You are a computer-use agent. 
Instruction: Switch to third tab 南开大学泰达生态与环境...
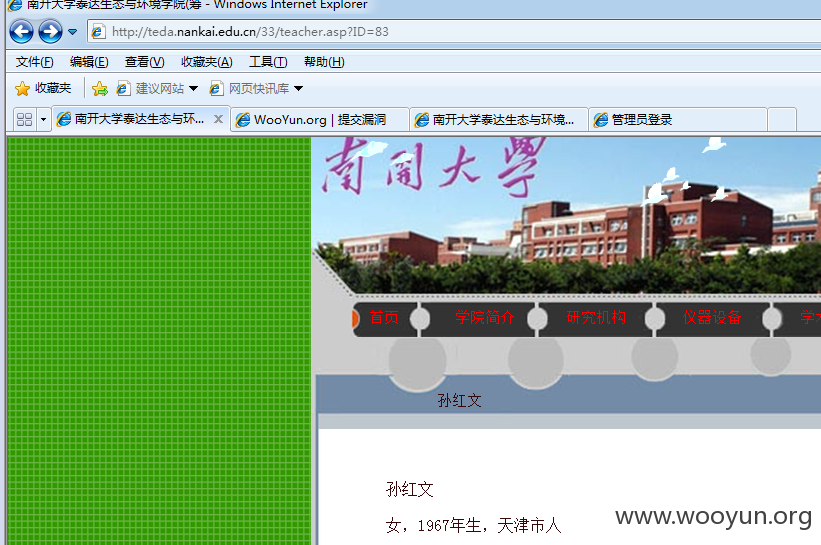499,120
